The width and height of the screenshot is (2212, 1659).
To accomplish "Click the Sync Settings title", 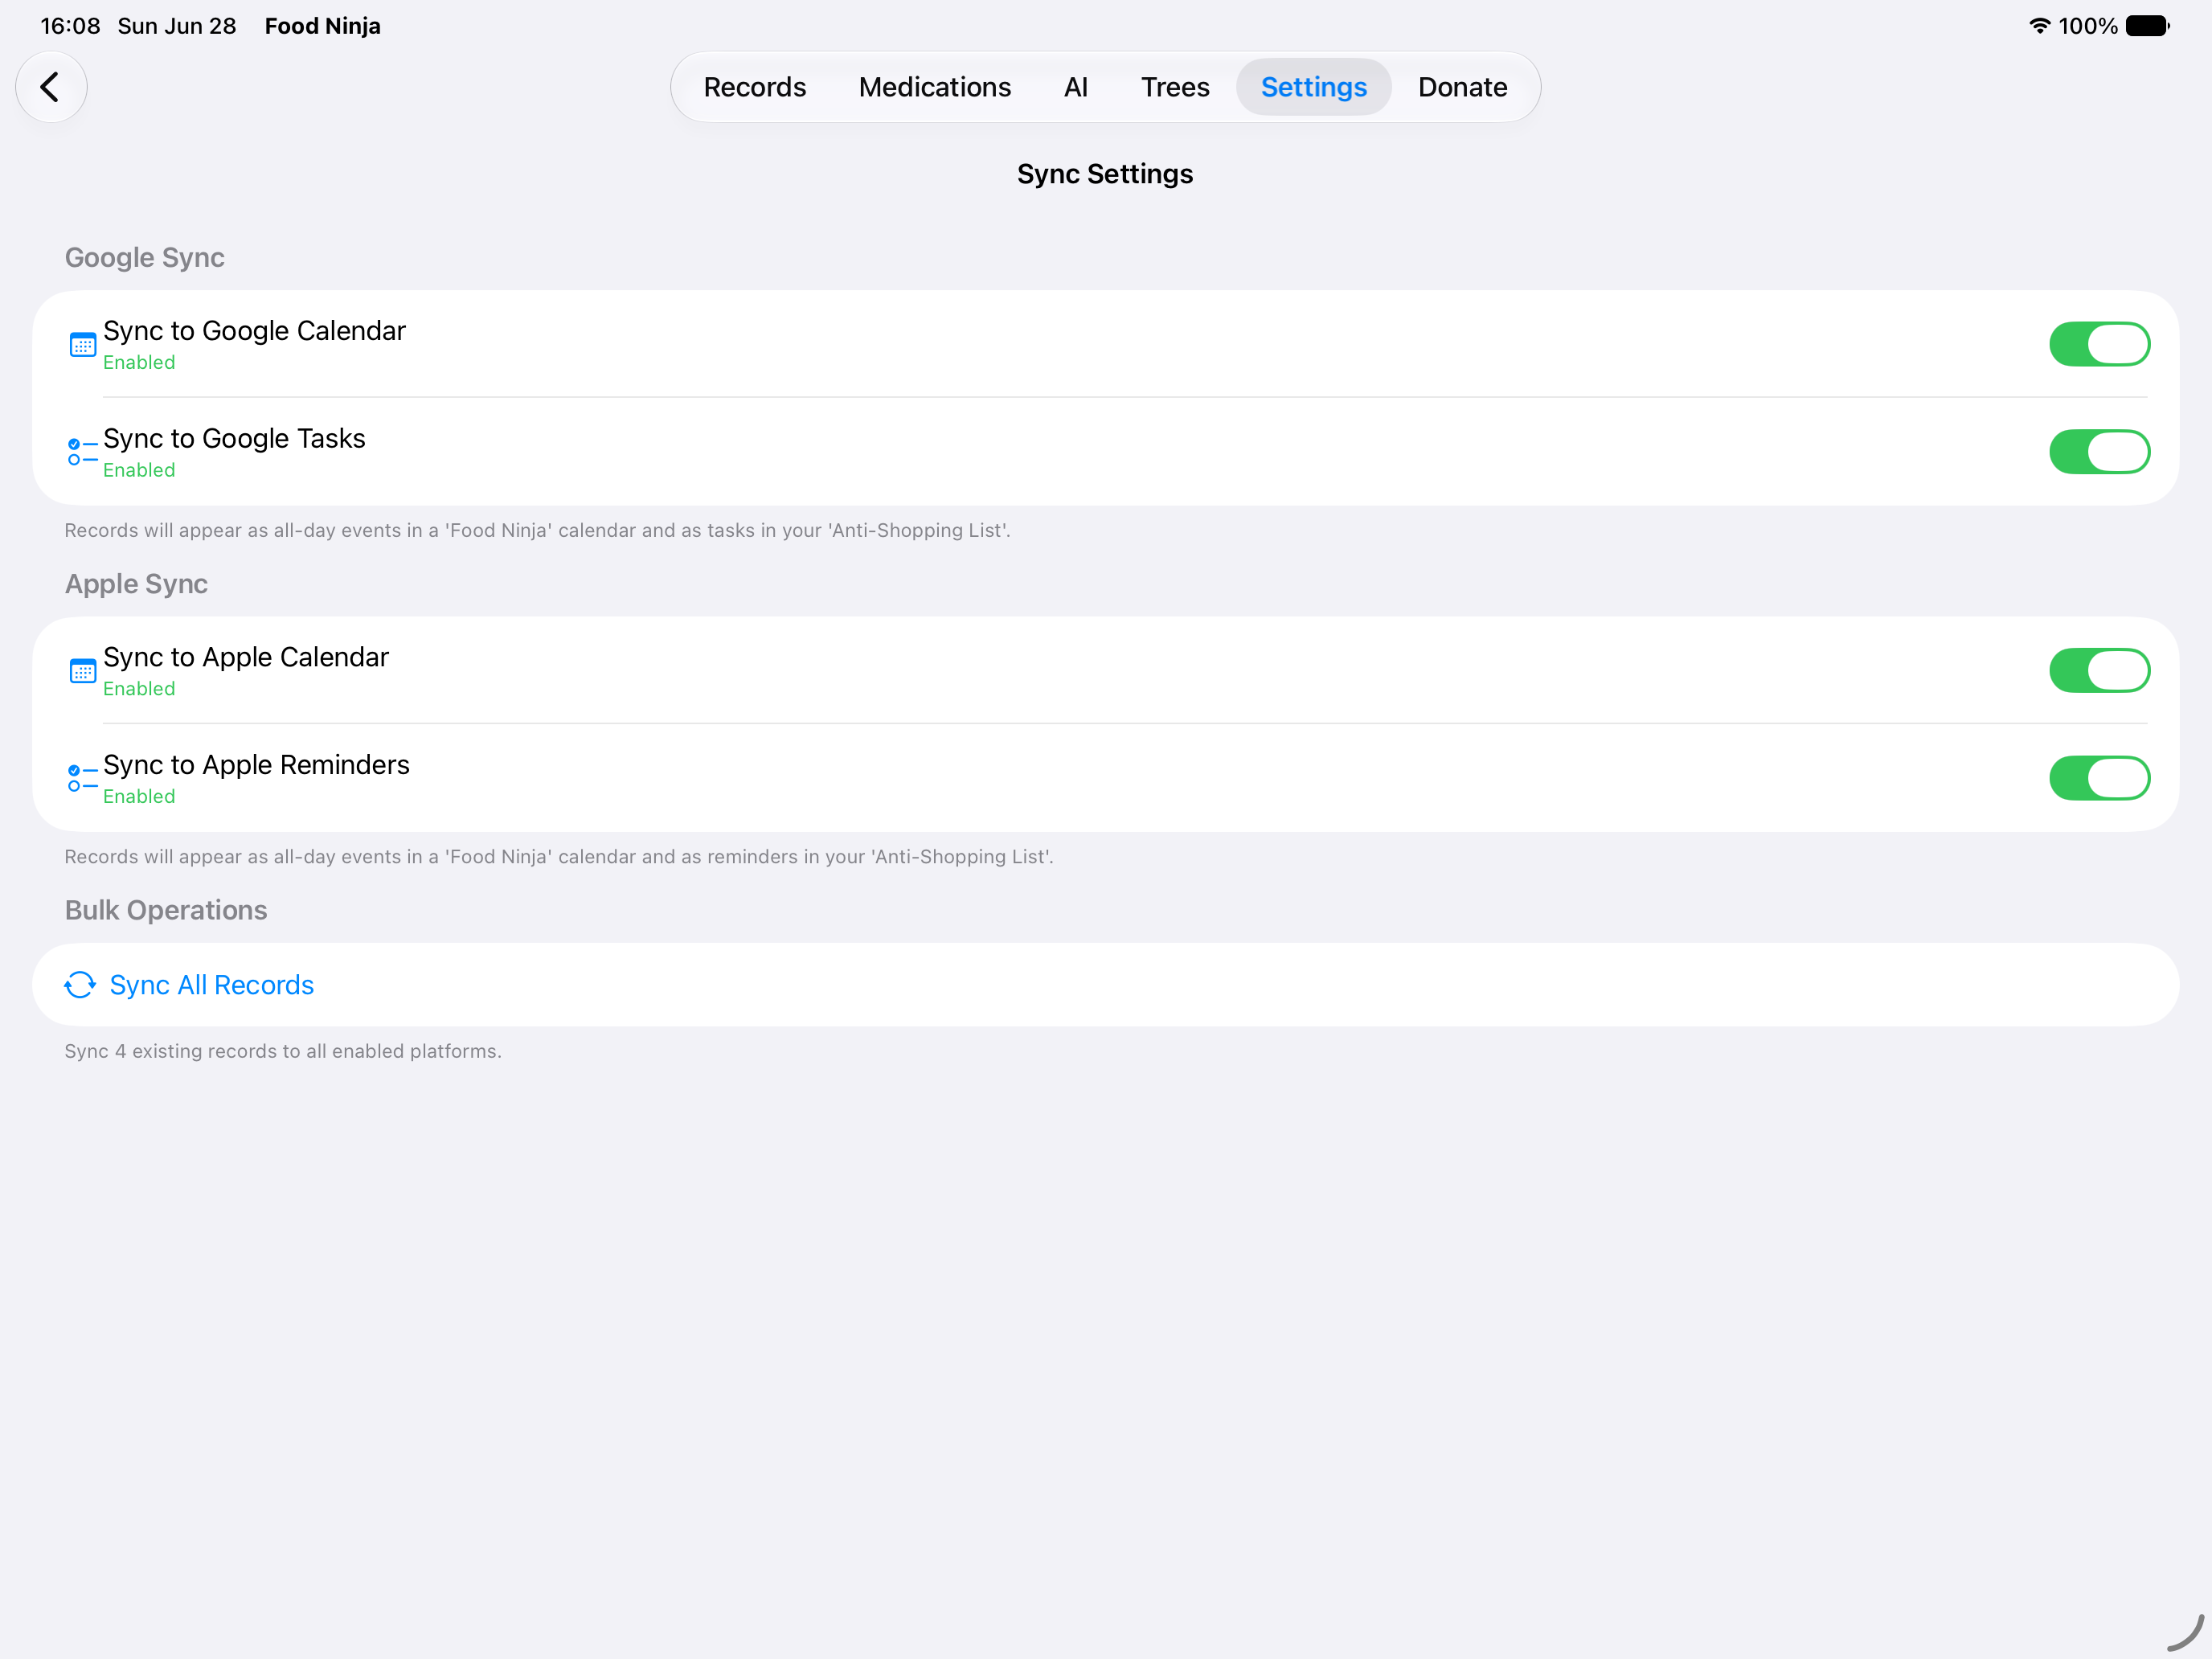I will coord(1105,174).
